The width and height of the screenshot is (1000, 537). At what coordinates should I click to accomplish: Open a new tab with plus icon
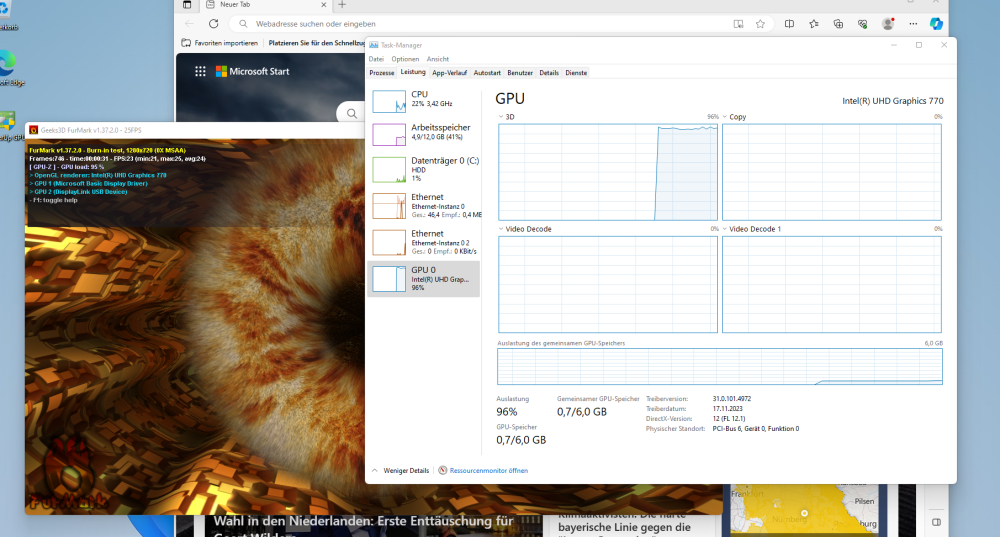point(342,4)
